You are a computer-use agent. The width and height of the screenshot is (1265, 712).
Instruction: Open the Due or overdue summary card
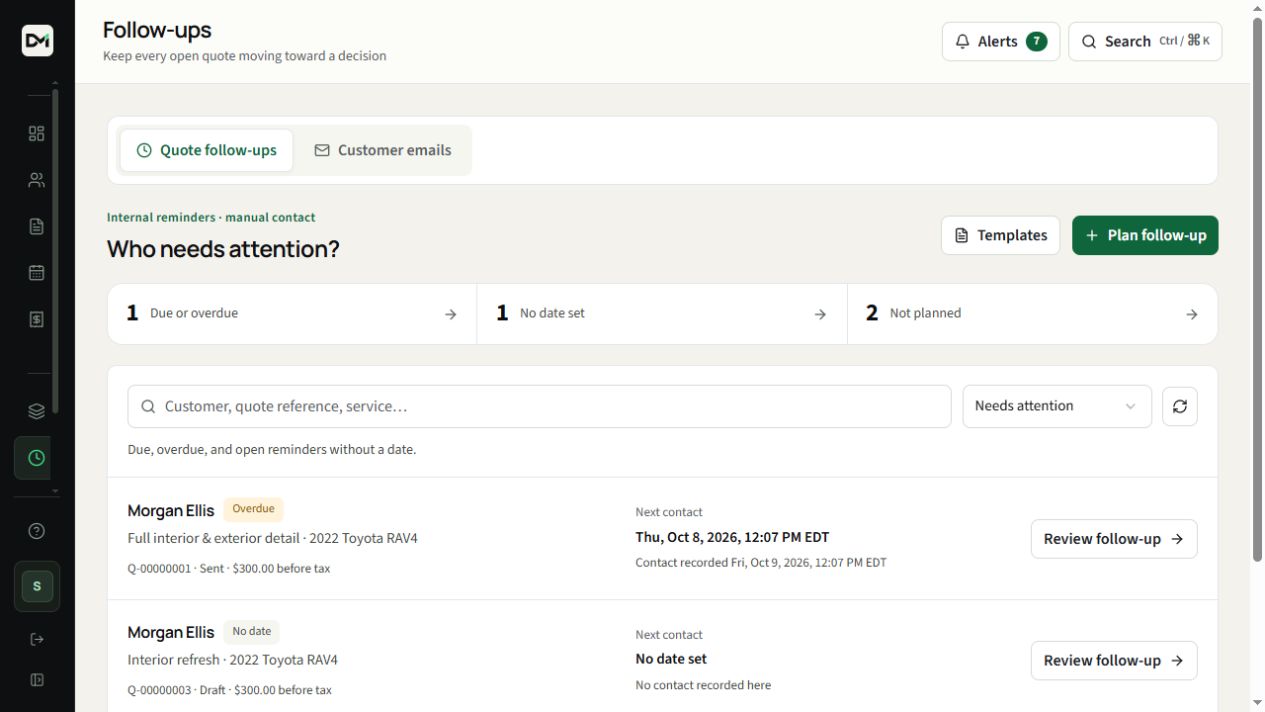click(x=292, y=314)
